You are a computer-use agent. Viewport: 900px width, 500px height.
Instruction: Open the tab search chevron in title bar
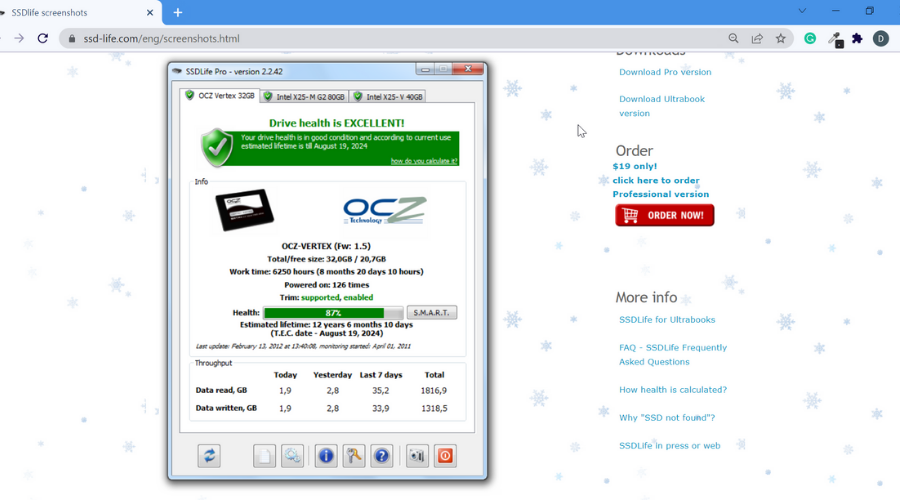(x=802, y=11)
